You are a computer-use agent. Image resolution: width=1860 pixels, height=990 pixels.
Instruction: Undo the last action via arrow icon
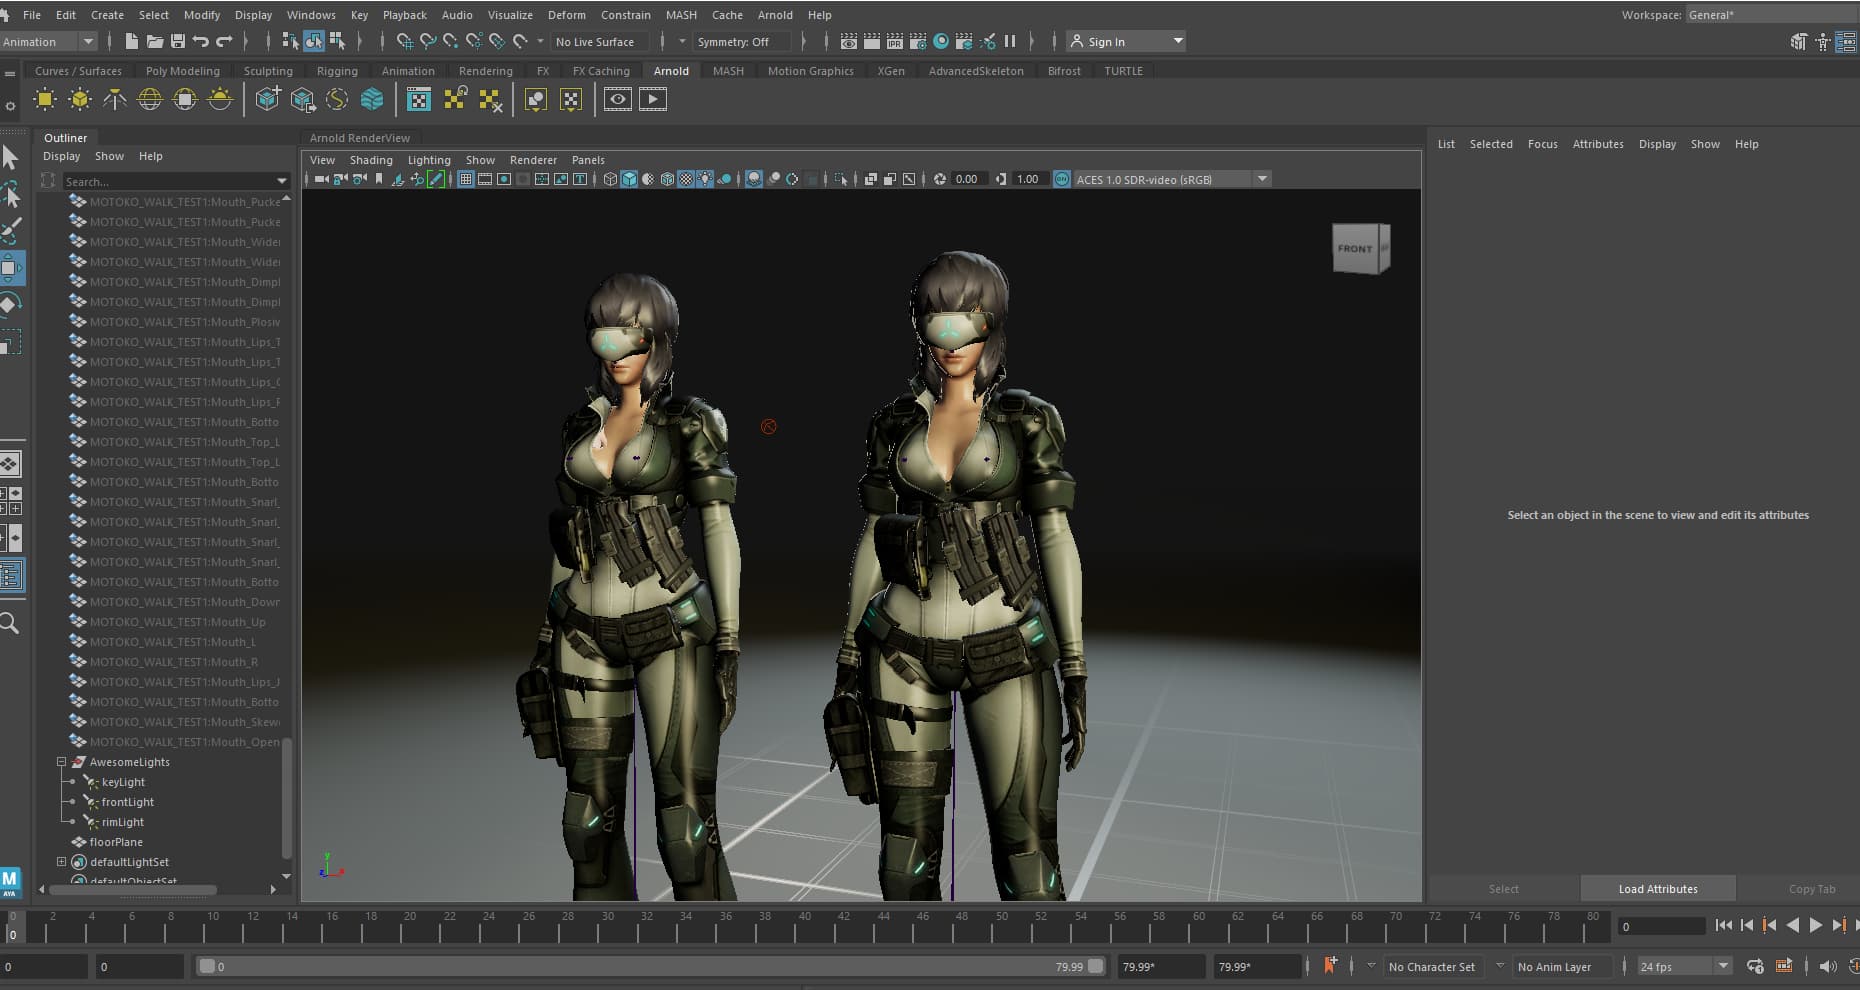tap(201, 41)
